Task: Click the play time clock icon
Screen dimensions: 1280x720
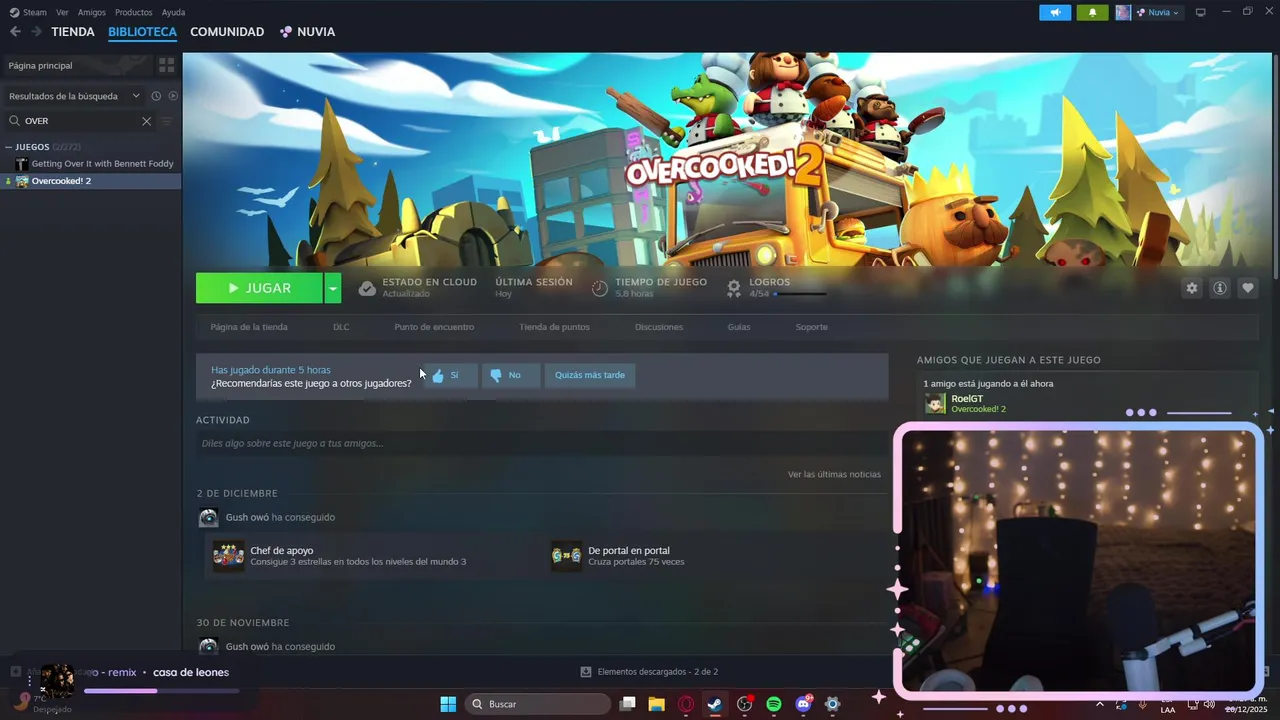Action: pos(600,288)
